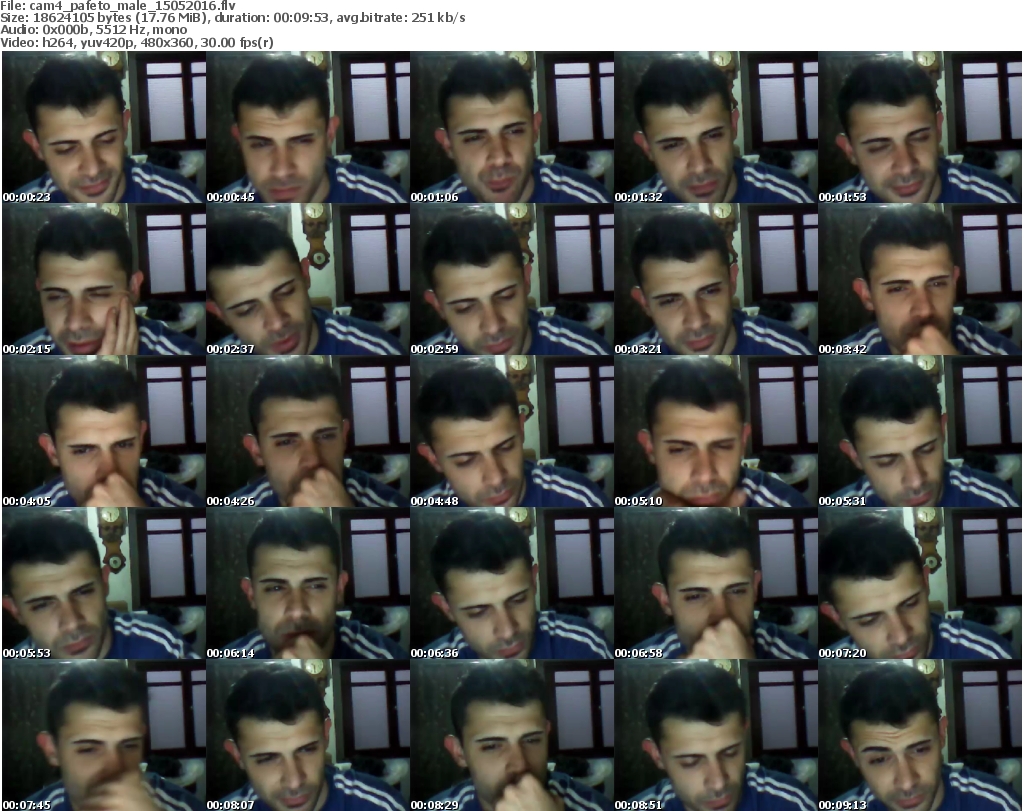View the thumbnail frame at 00:07:45
Image resolution: width=1024 pixels, height=811 pixels.
(104, 735)
